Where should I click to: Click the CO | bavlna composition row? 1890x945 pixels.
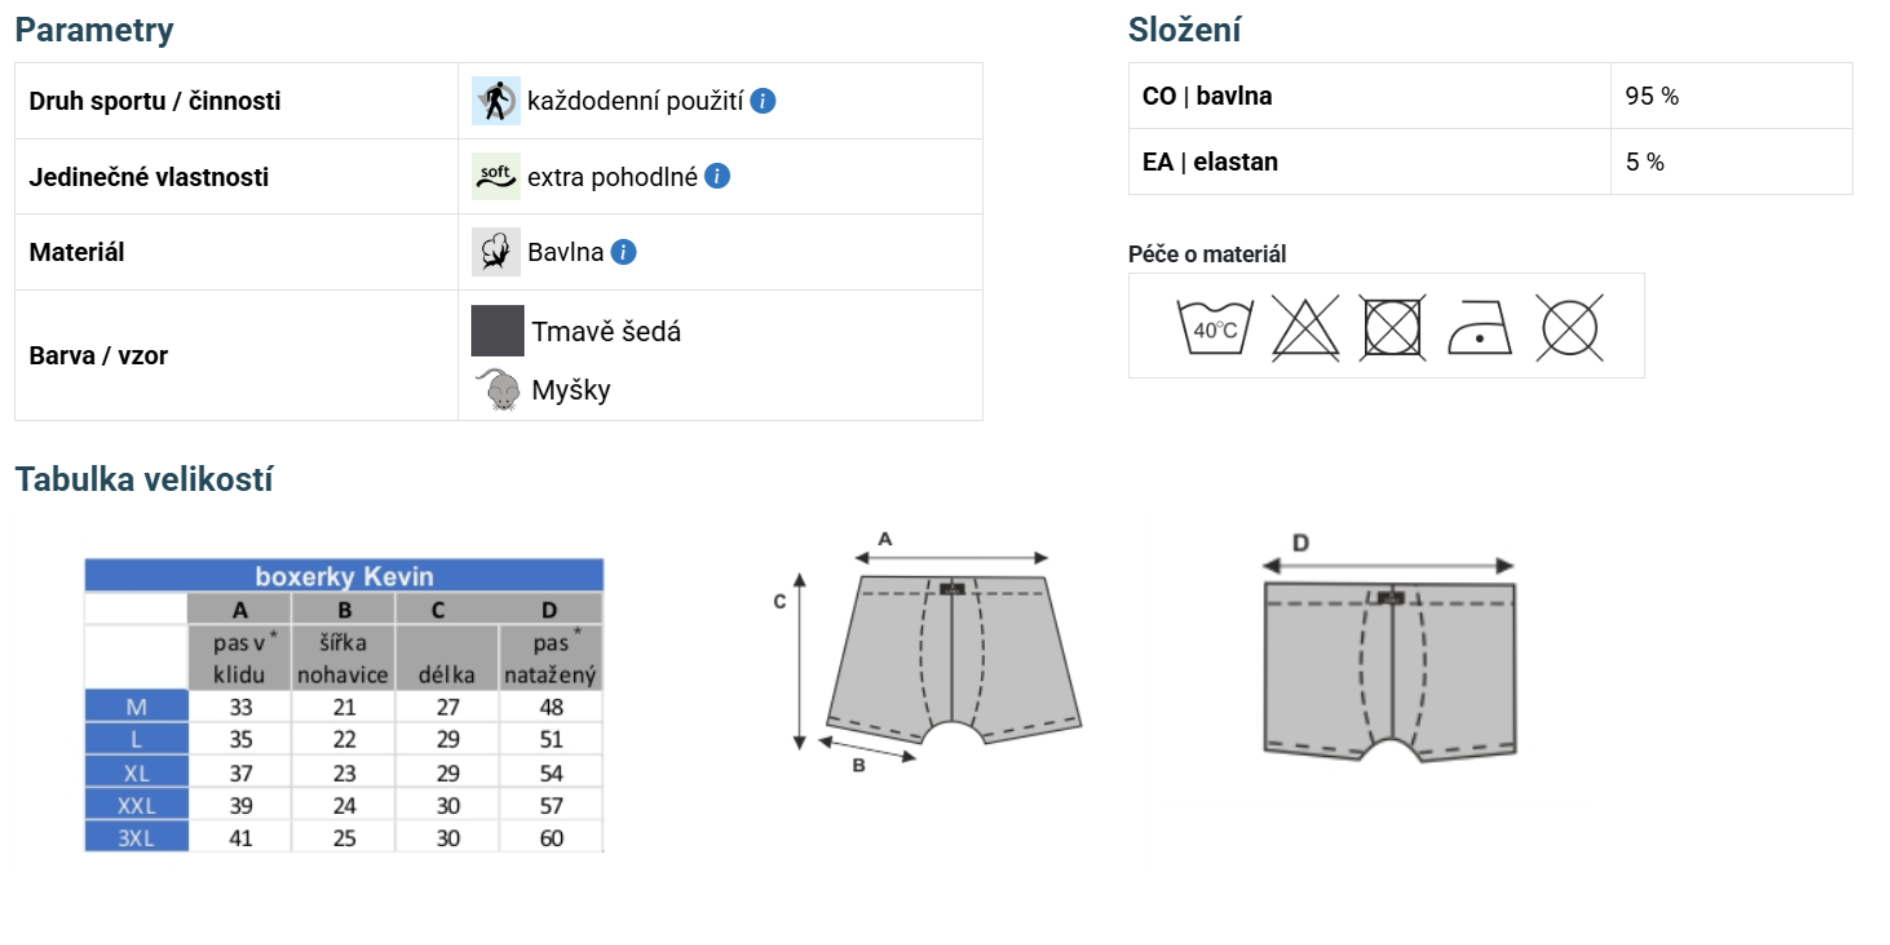pos(1490,96)
